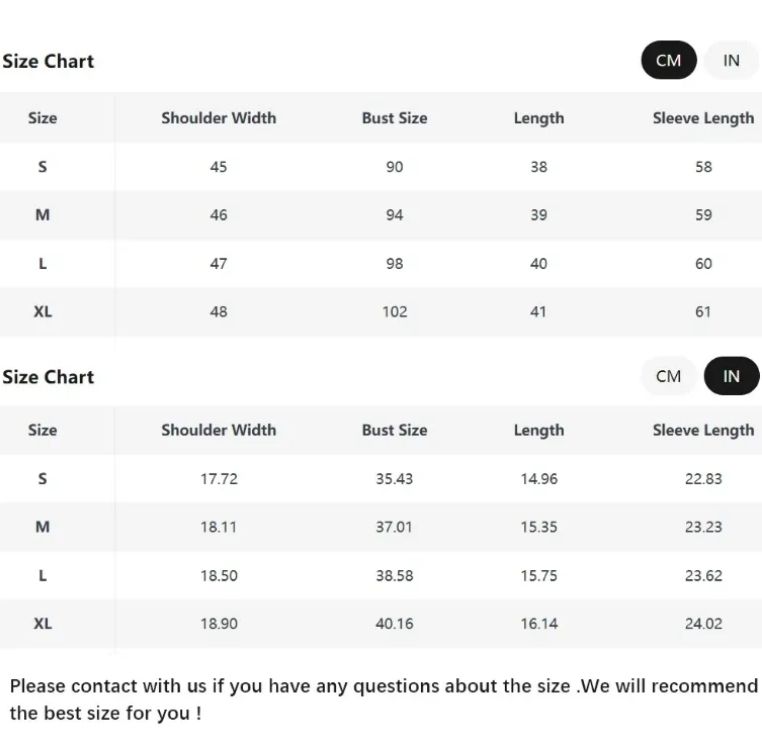Click the top Size Chart heading
Screen dimensions: 762x736
48,61
